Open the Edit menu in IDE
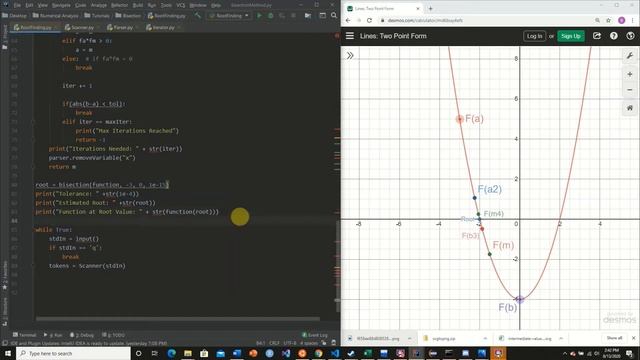This screenshot has height=360, width=640. 29,5
